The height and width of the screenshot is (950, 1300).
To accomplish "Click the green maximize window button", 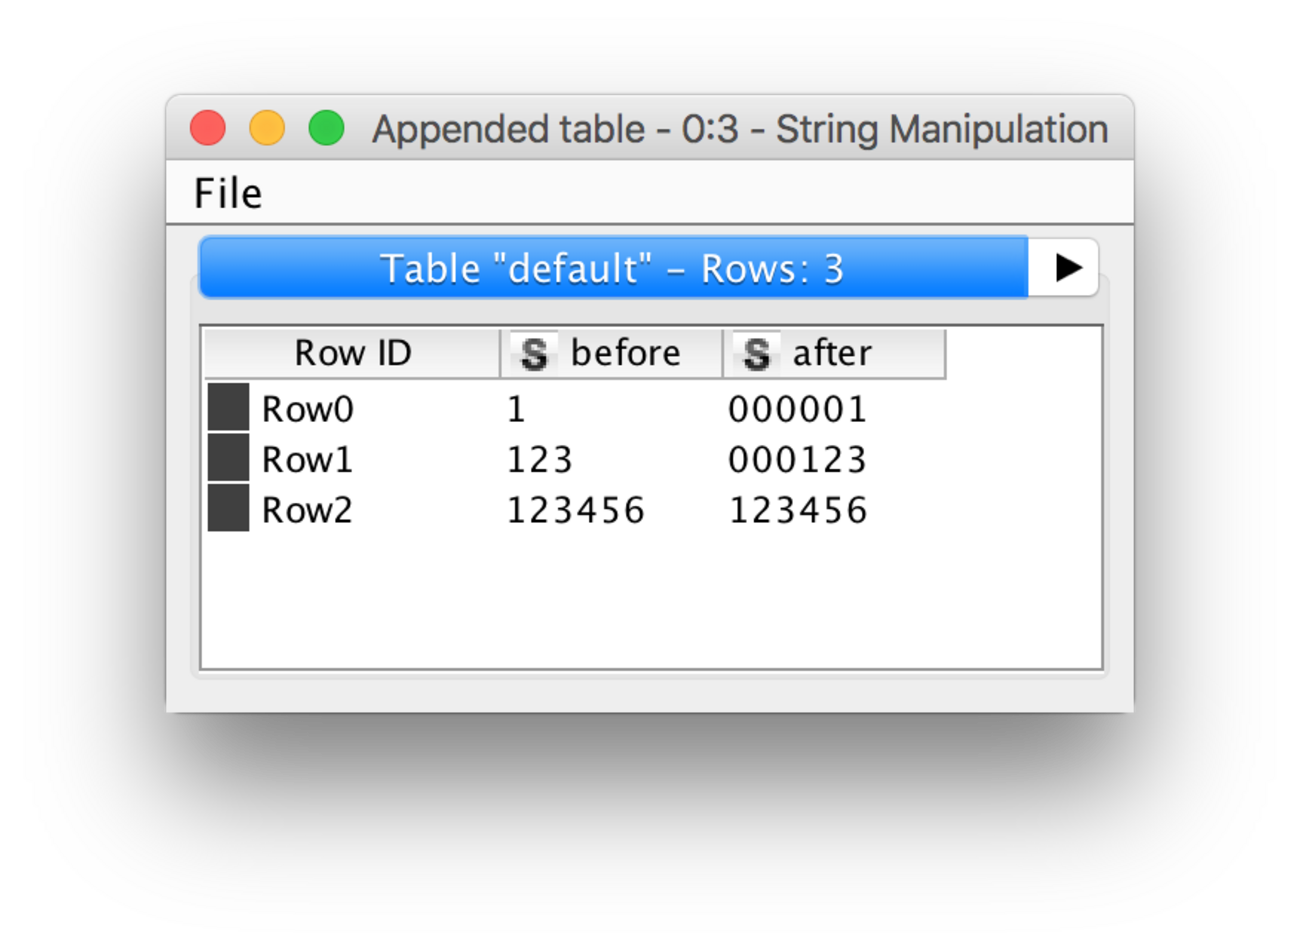I will point(326,129).
